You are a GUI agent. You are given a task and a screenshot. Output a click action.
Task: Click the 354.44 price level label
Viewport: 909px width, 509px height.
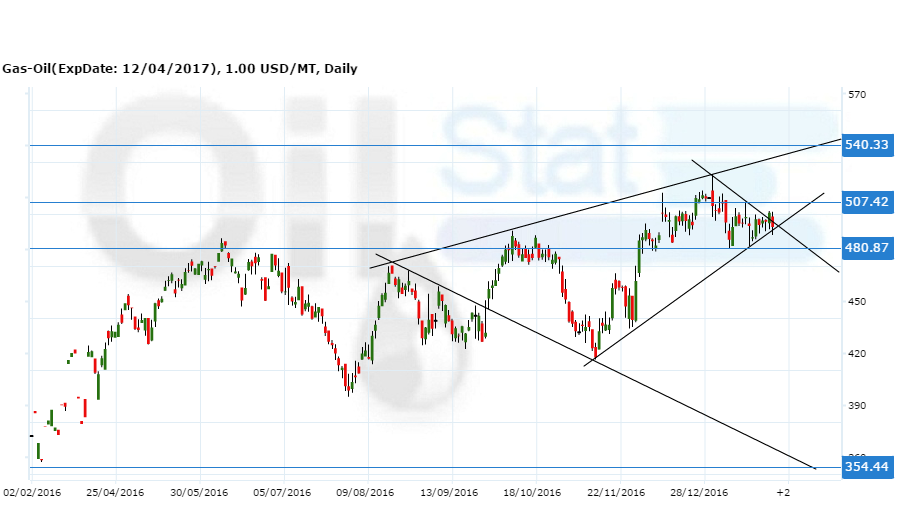866,467
